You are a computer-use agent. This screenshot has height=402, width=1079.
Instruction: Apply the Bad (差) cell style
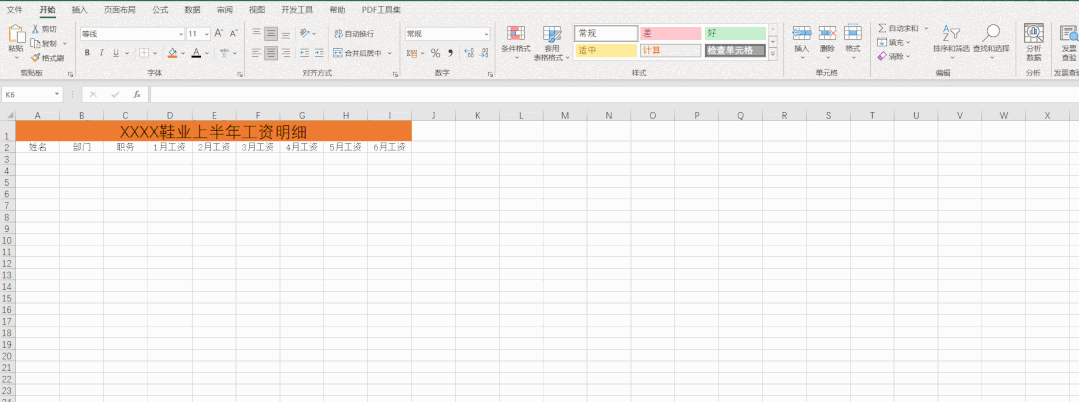(x=670, y=33)
